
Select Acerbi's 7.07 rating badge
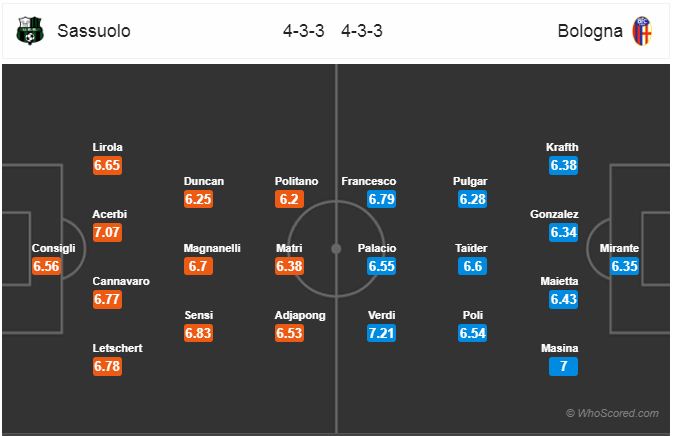(107, 233)
